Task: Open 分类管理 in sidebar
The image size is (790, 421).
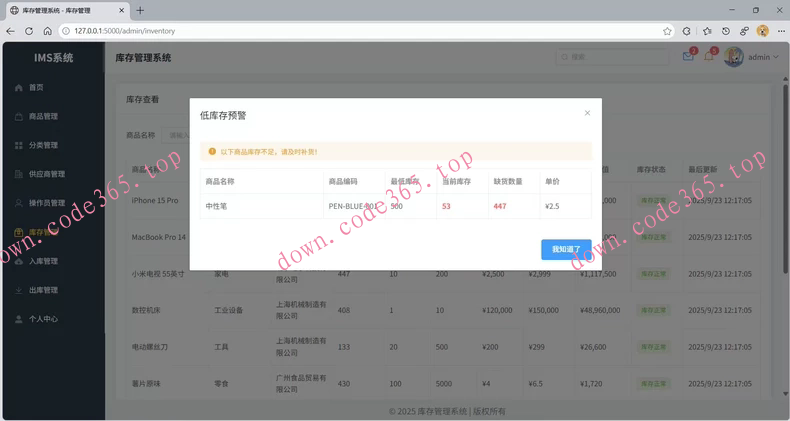Action: click(53, 145)
